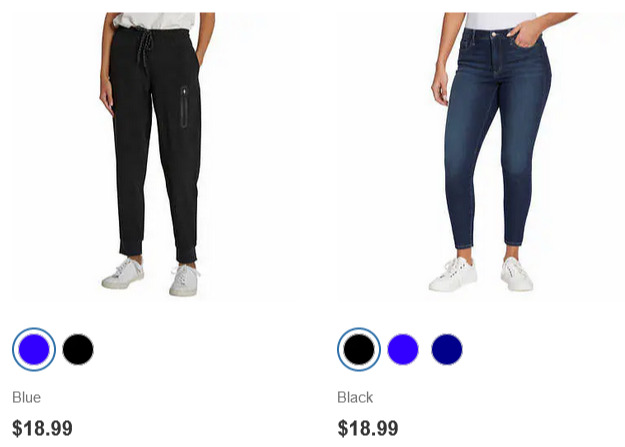Pick the bright blue swatch under the jeans

403,349
